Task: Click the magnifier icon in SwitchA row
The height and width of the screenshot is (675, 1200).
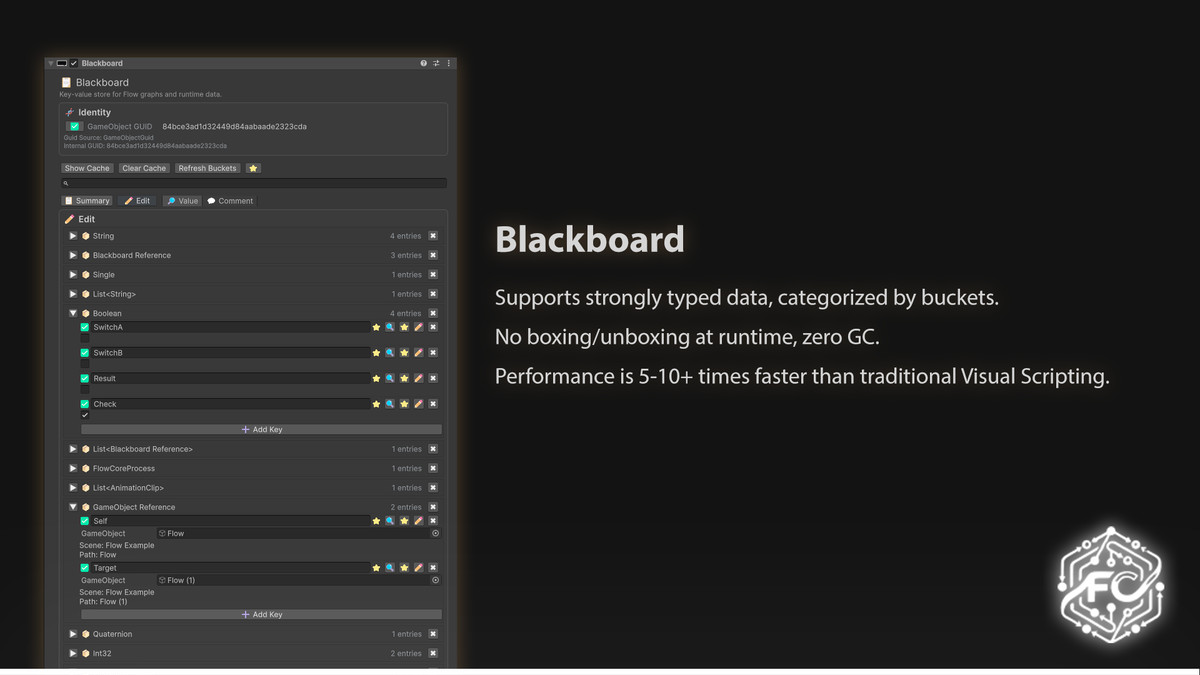Action: [390, 327]
